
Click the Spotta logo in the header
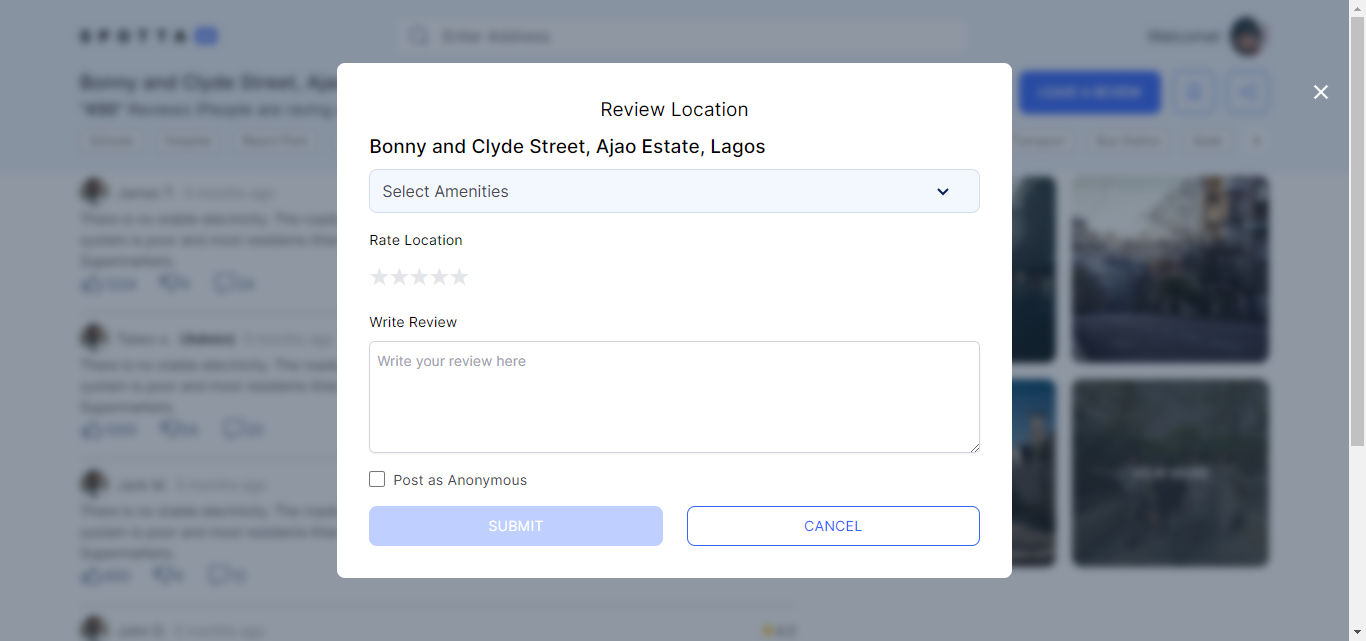pos(149,37)
